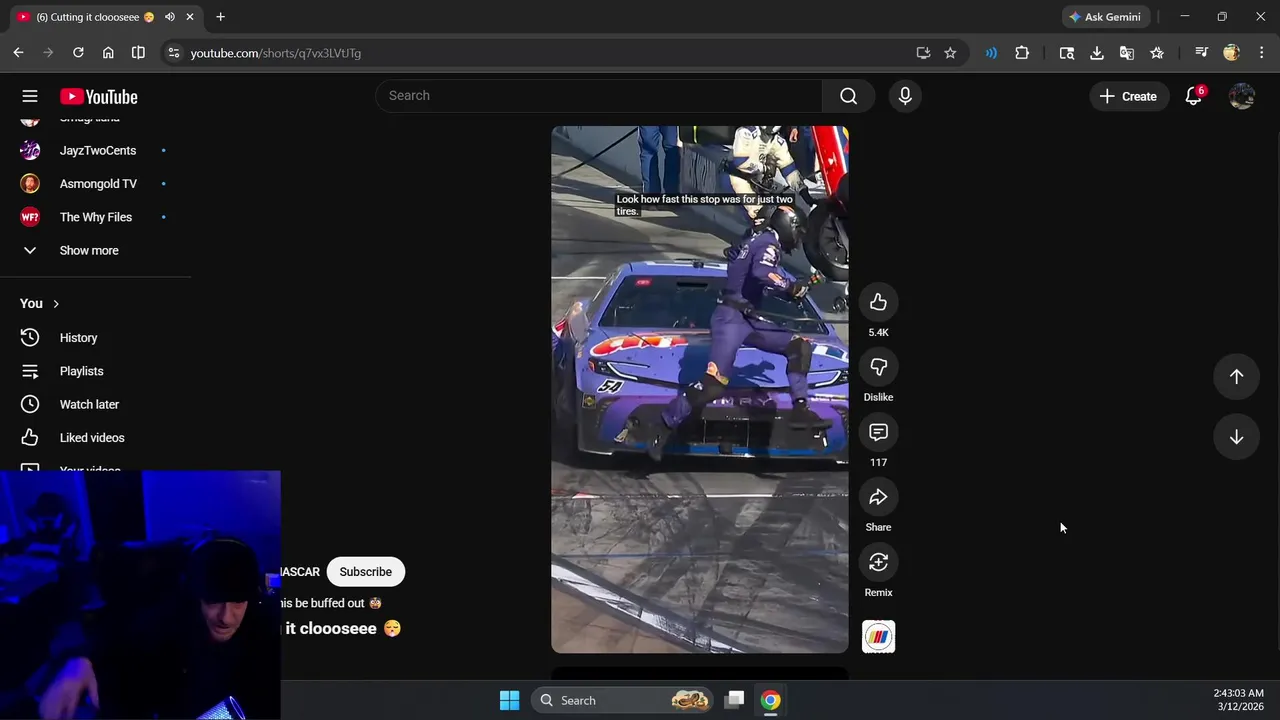The image size is (1280, 720).
Task: Click the Create button
Action: point(1128,96)
